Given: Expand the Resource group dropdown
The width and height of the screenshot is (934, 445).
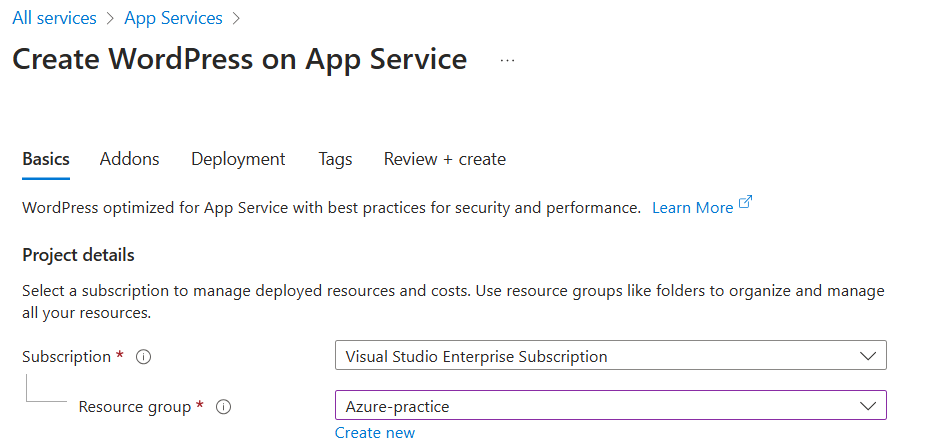Looking at the screenshot, I should [866, 405].
